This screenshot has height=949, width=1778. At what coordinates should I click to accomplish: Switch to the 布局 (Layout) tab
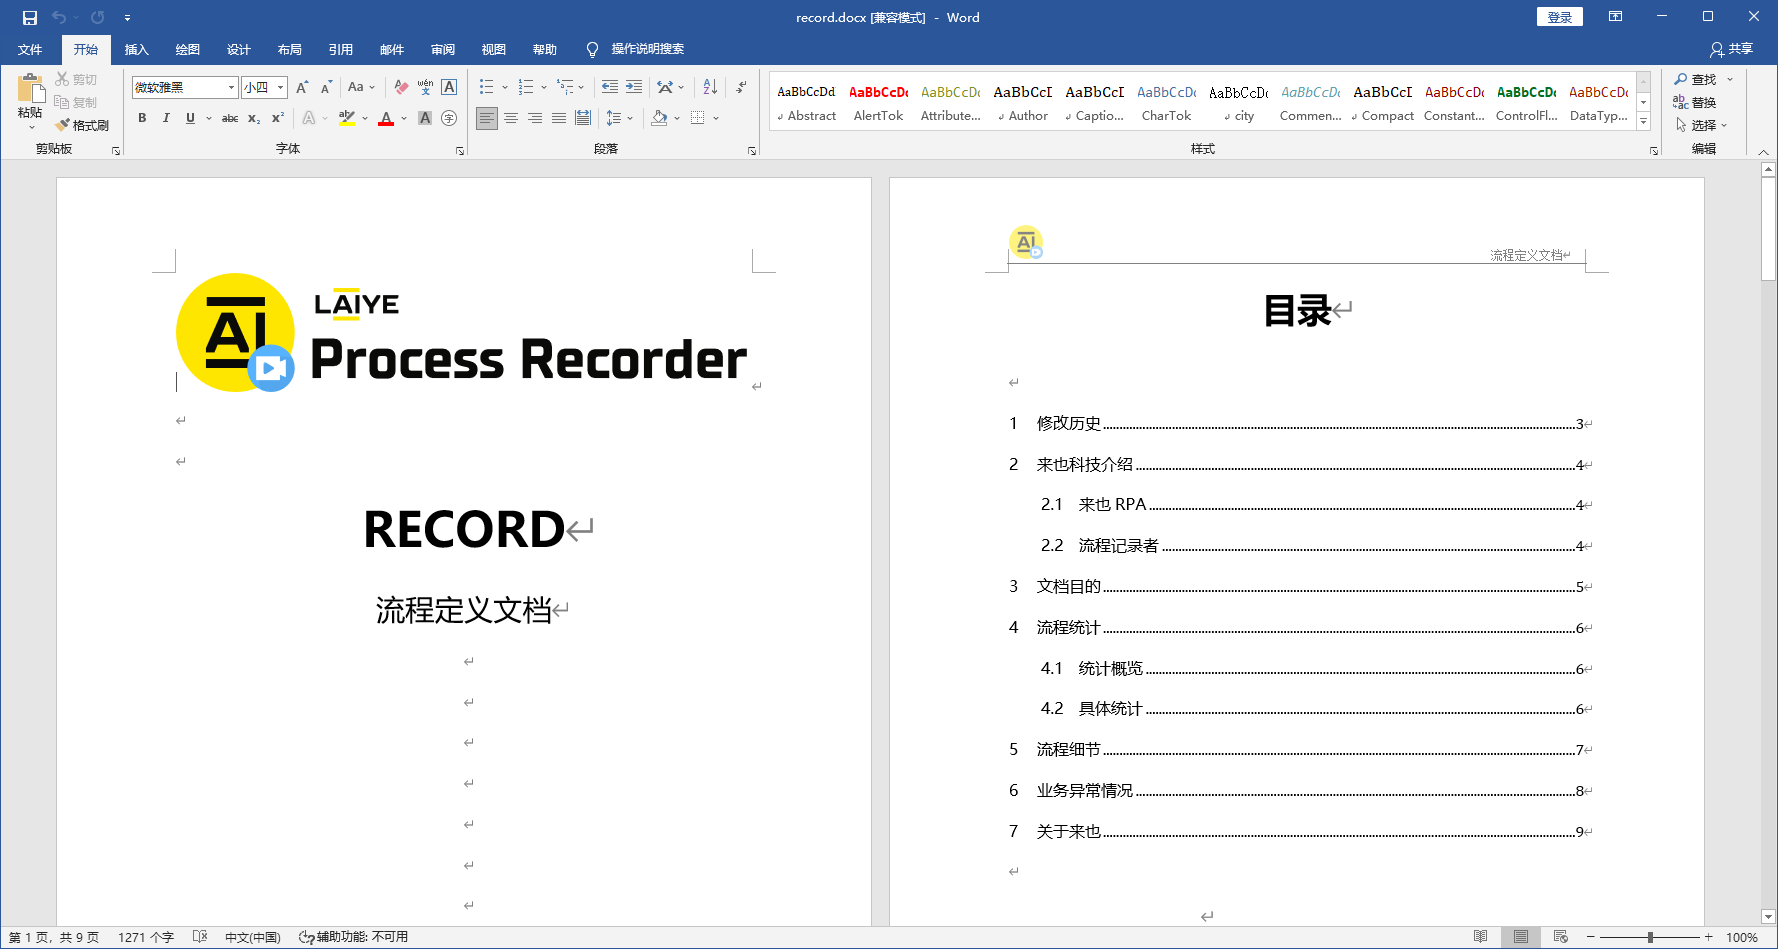[290, 49]
